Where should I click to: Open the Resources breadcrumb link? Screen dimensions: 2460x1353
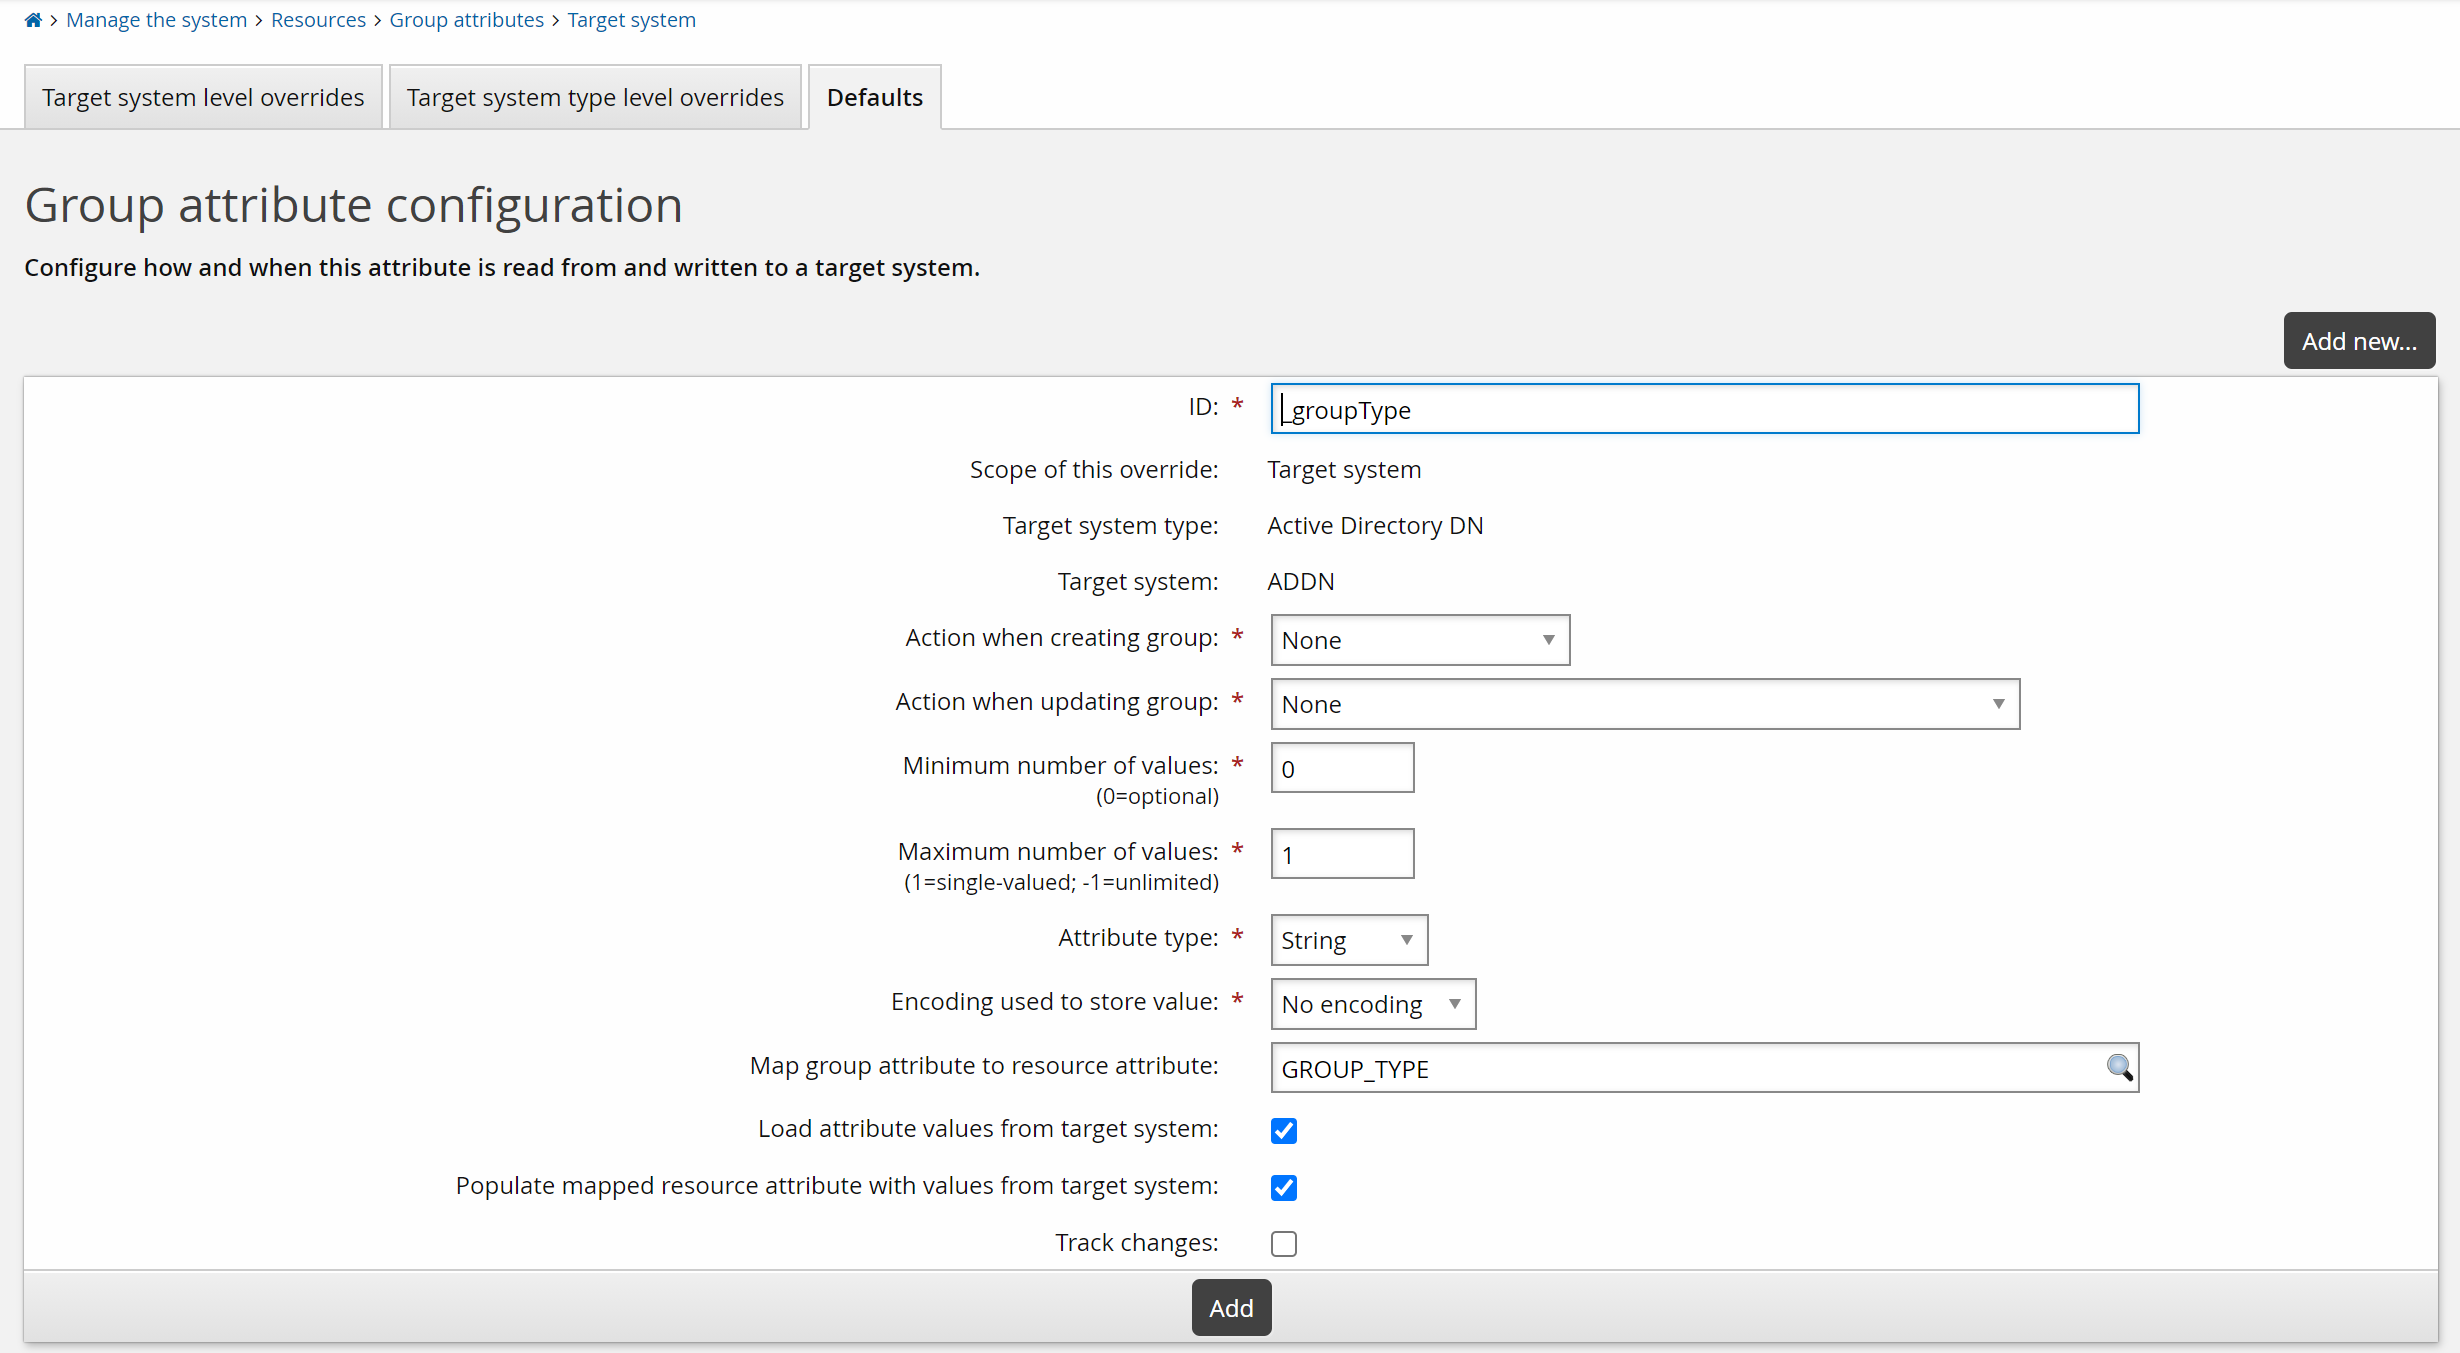coord(318,20)
